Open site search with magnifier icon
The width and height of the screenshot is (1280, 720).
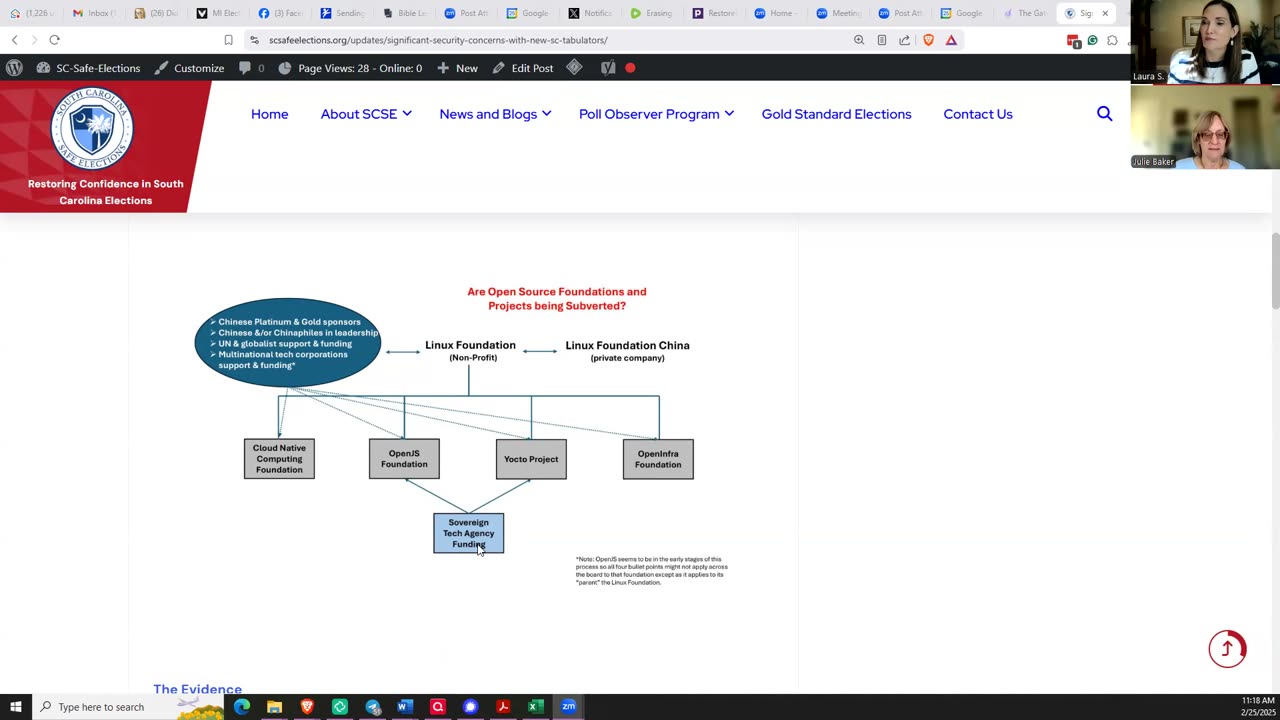pyautogui.click(x=1104, y=114)
